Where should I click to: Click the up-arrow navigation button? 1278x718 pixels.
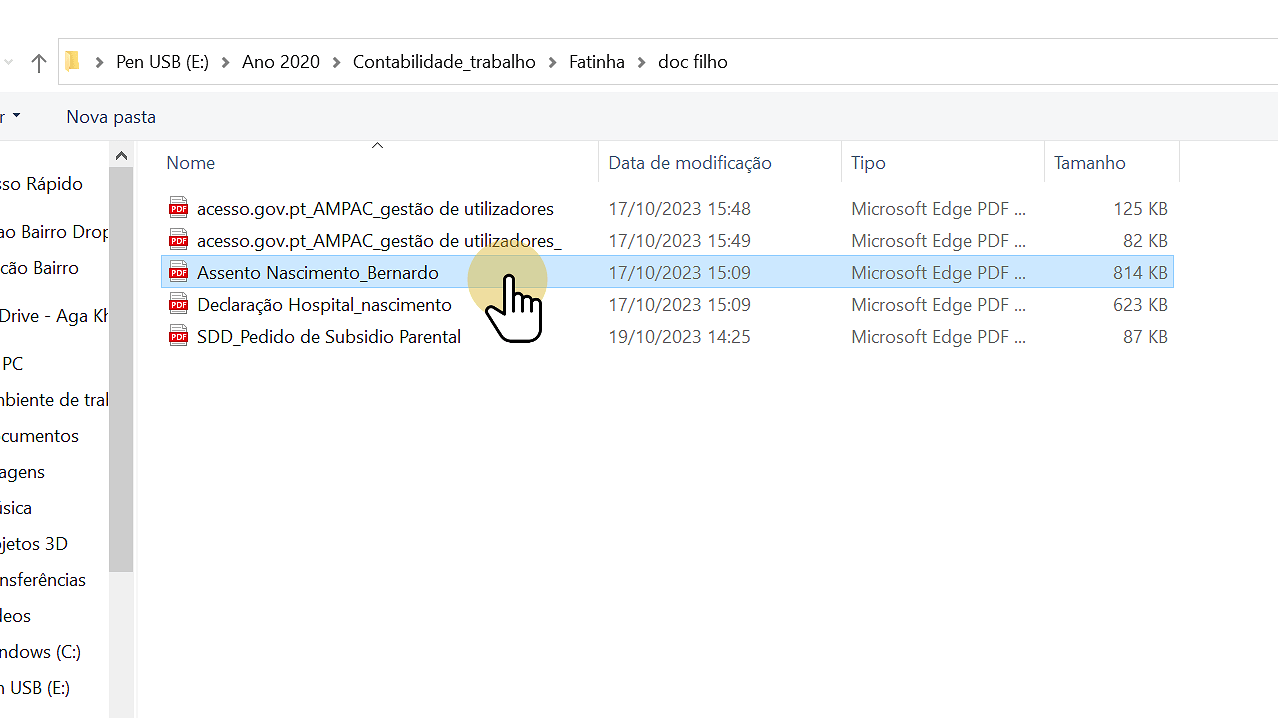click(39, 63)
